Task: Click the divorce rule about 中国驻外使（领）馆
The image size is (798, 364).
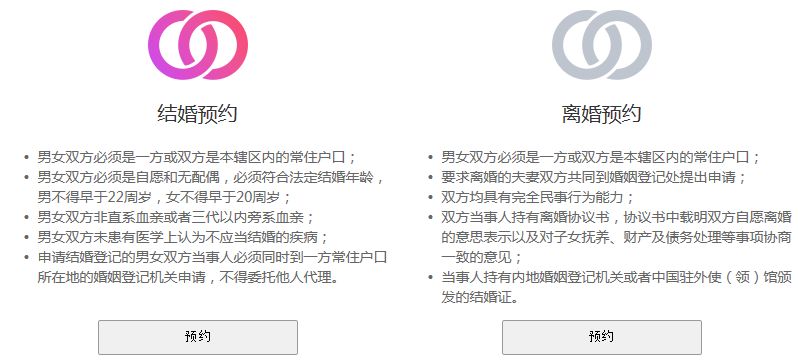Action: (617, 288)
